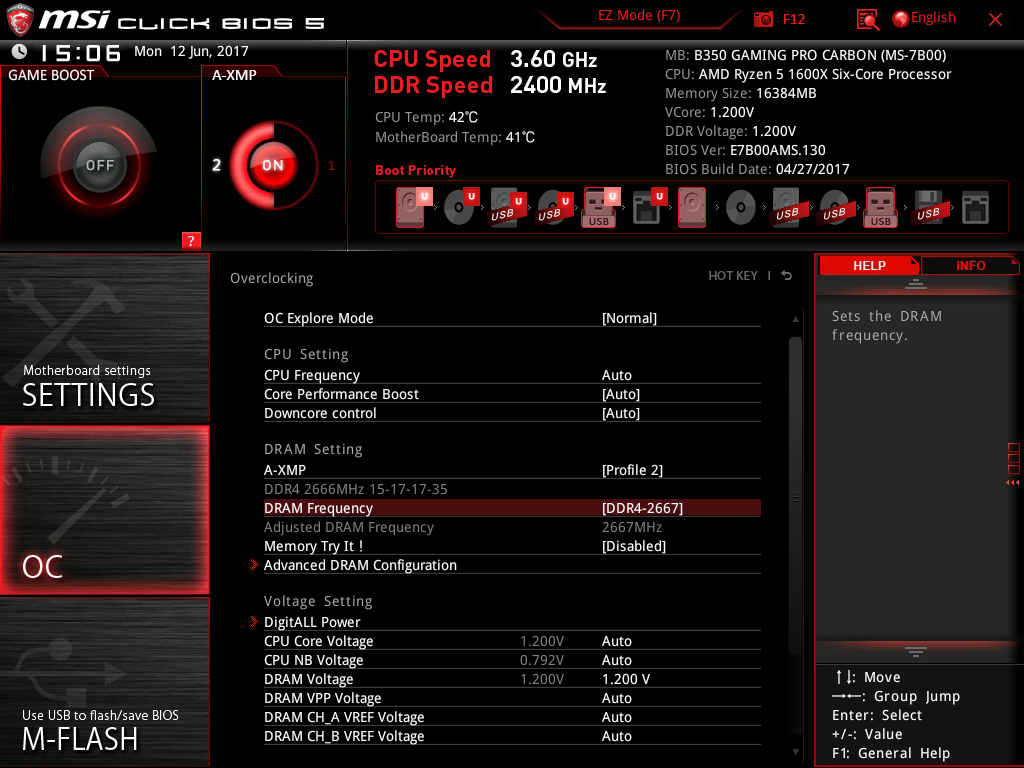Switch to EZ Mode (F7)
Screen dimensions: 1024x768
pos(639,16)
